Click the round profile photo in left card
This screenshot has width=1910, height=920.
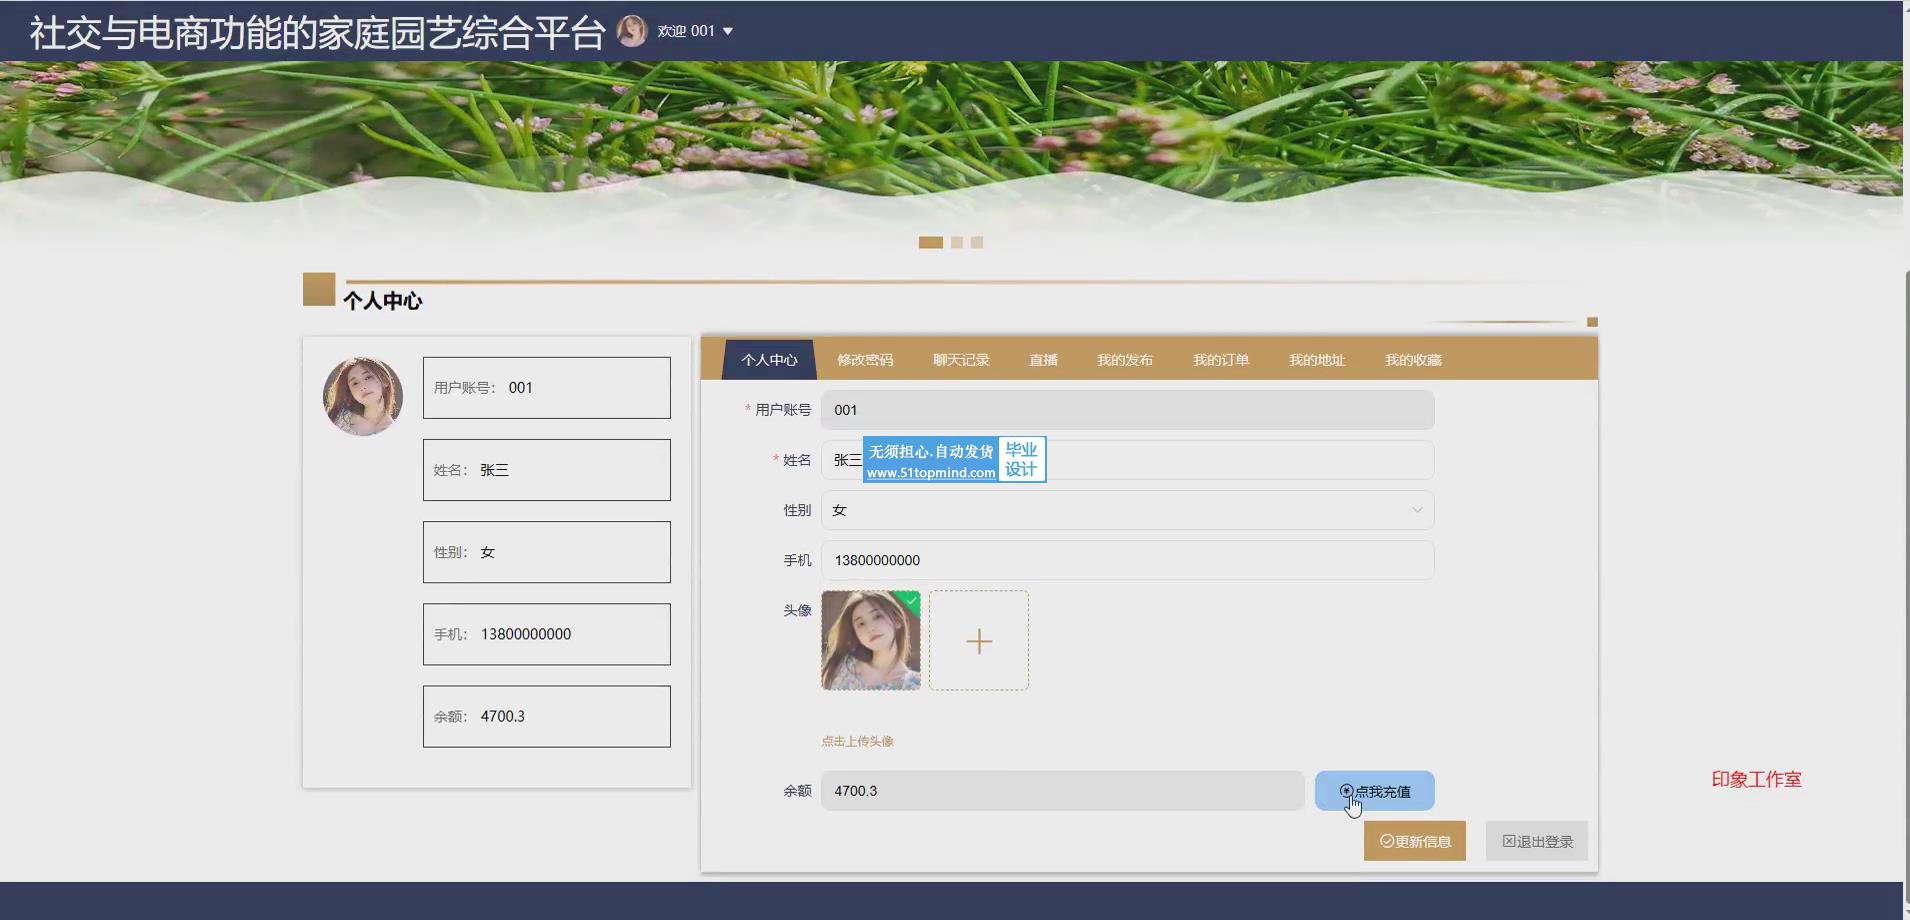point(363,396)
